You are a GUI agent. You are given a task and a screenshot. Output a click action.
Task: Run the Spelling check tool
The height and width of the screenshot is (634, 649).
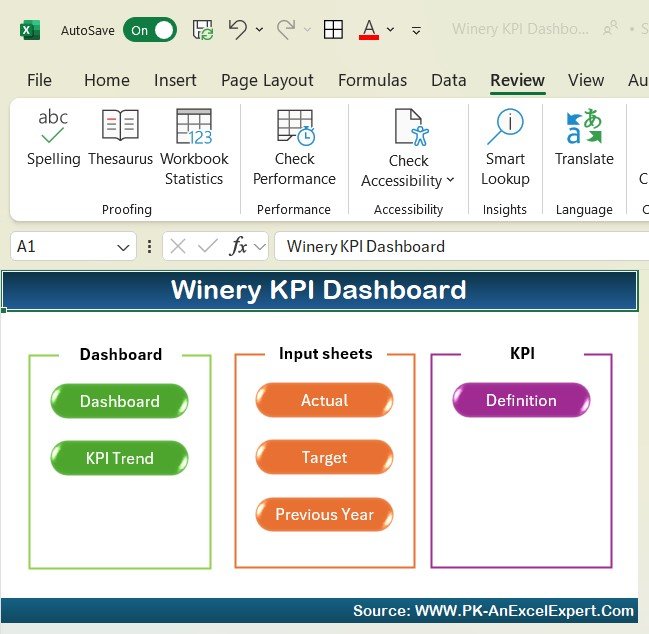point(53,138)
